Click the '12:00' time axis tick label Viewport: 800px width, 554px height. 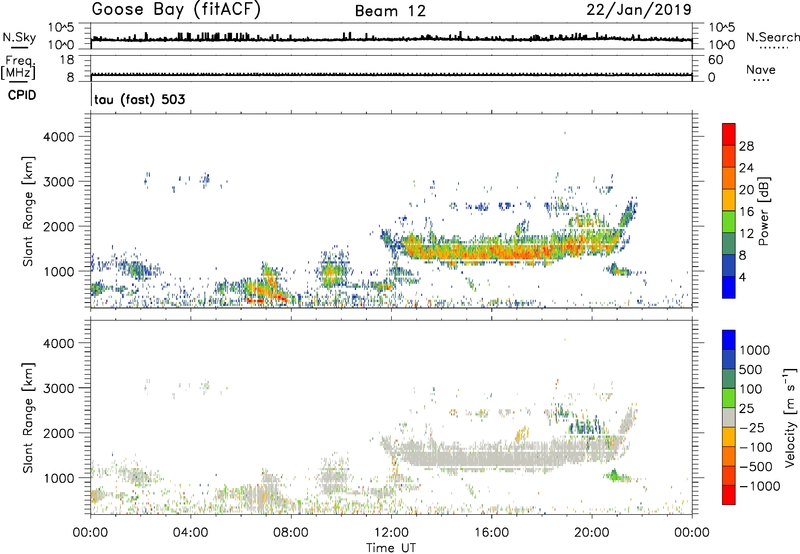(x=391, y=533)
